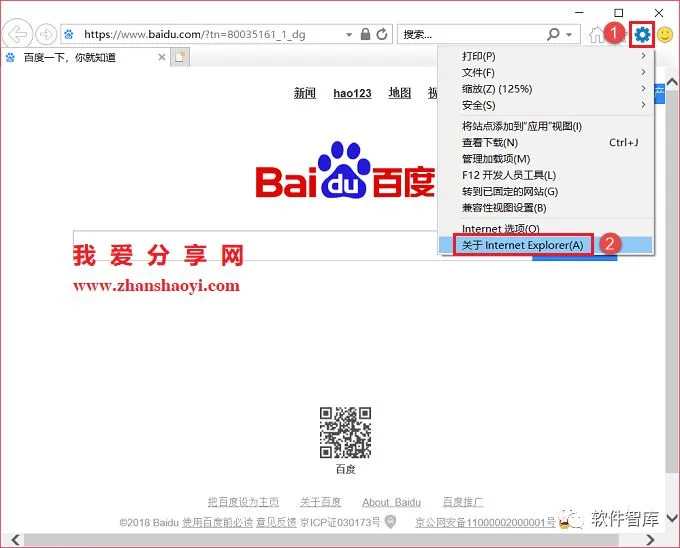Viewport: 680px width, 548px height.
Task: Select Internet 选项(O) menu item
Action: [x=546, y=228]
